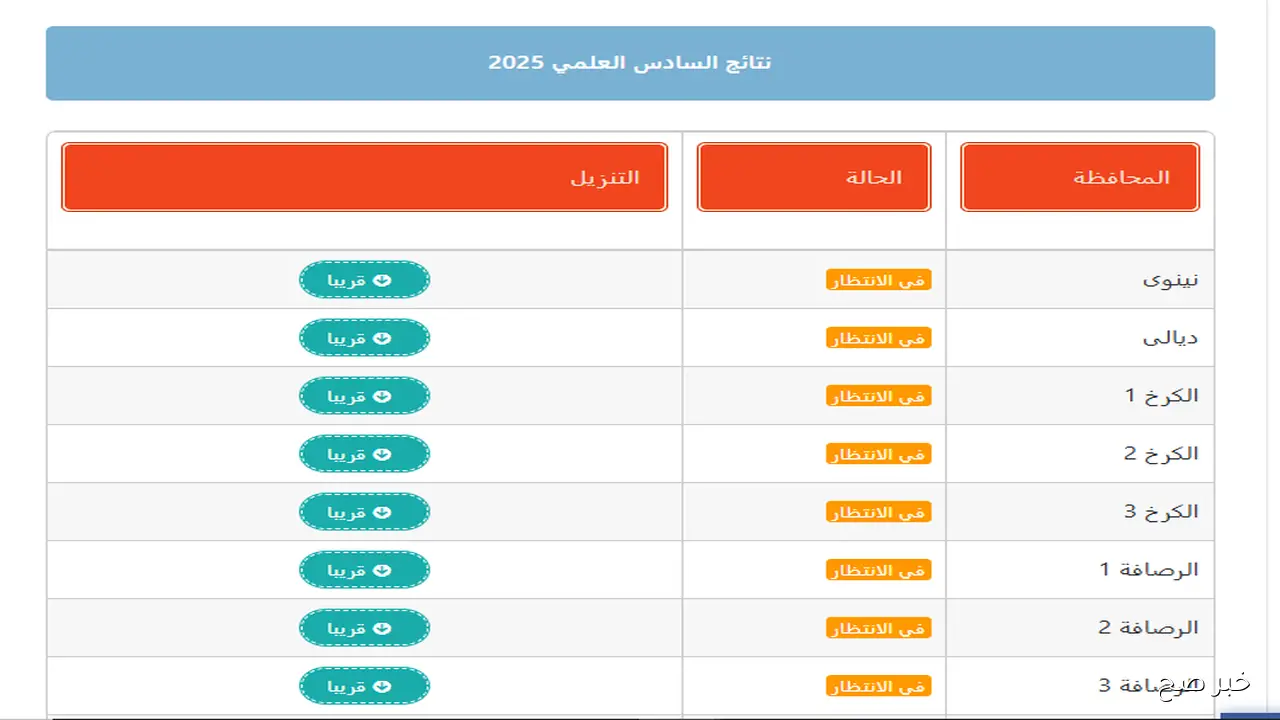The height and width of the screenshot is (720, 1280).
Task: Click the download icon for الرصافة 3 row
Action: pyautogui.click(x=382, y=686)
